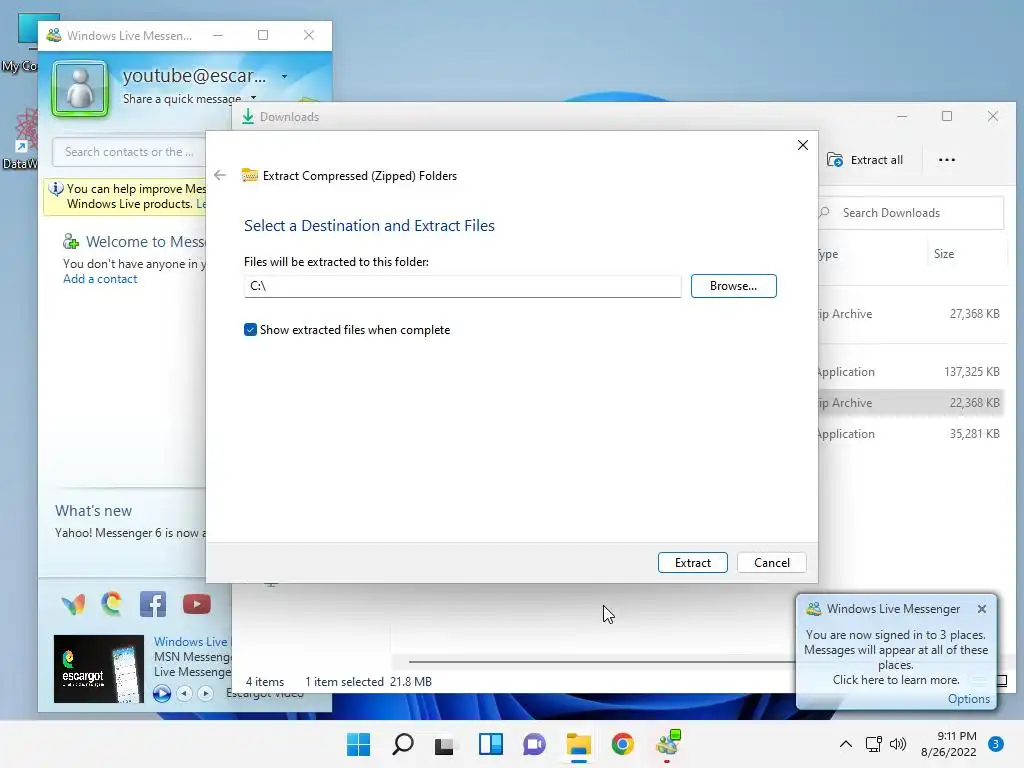Open Google Chrome from the taskbar
The width and height of the screenshot is (1024, 768).
pos(622,744)
